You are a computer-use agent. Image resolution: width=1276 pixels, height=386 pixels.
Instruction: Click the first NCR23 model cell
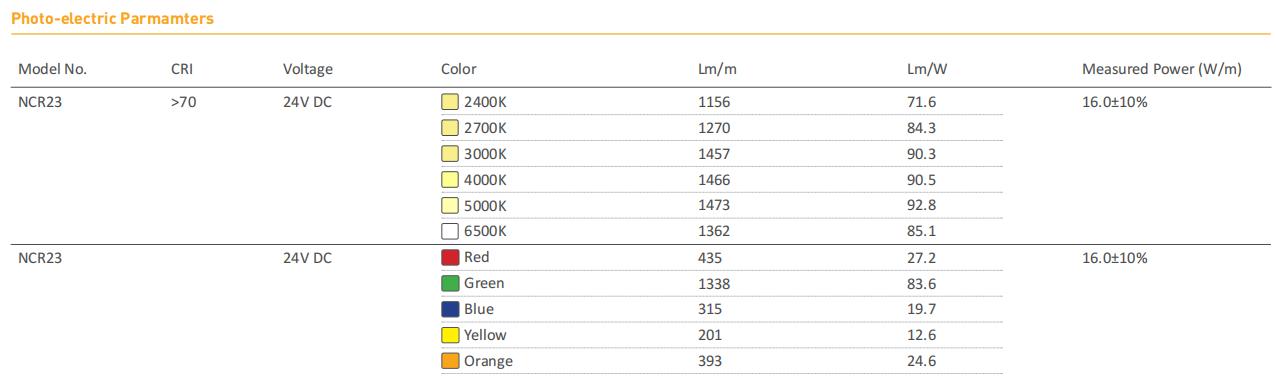tap(40, 102)
